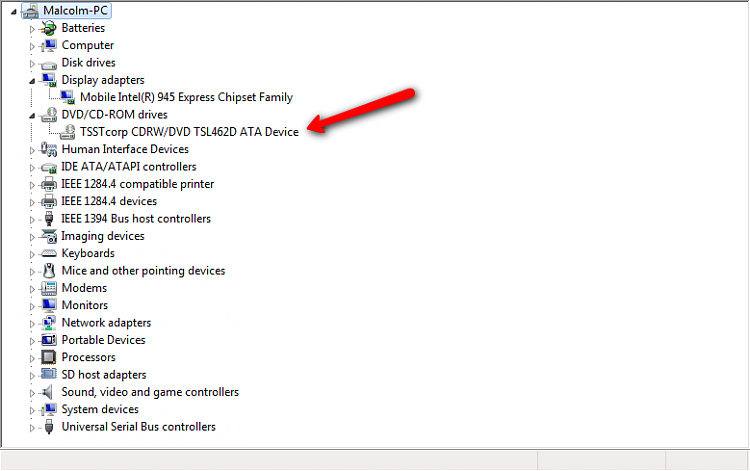This screenshot has height=471, width=750.
Task: Select the System devices label
Action: pos(100,409)
